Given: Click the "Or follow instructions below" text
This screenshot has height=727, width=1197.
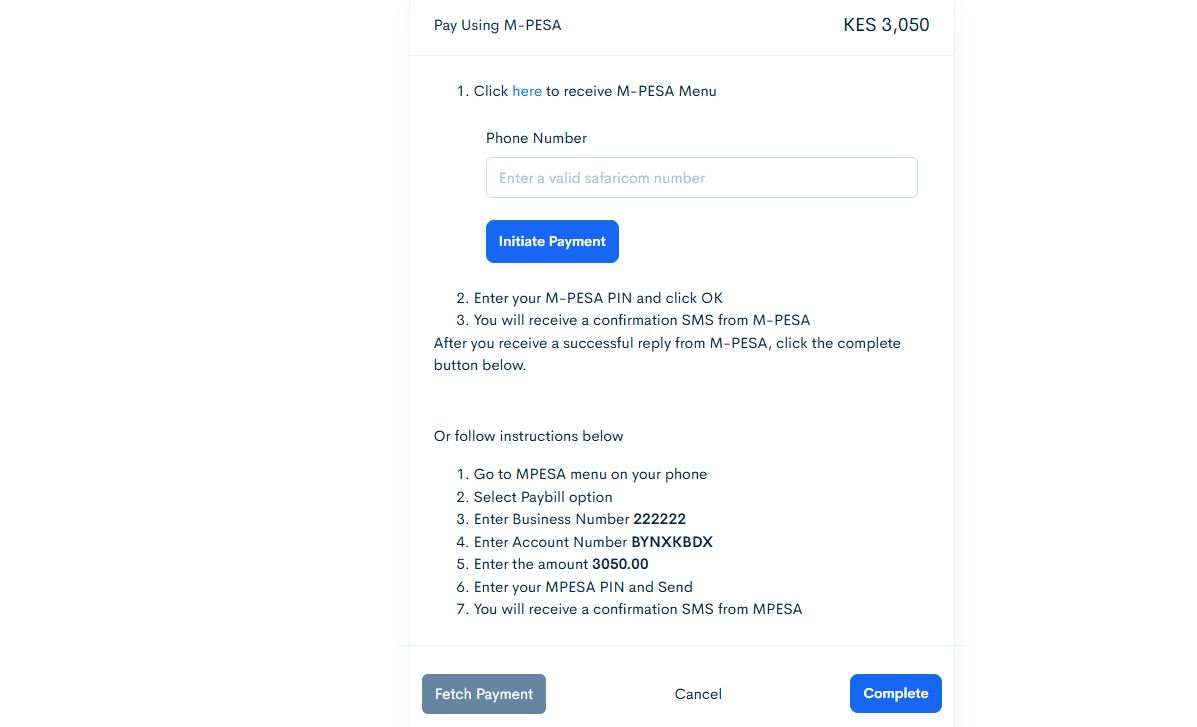Looking at the screenshot, I should (528, 436).
